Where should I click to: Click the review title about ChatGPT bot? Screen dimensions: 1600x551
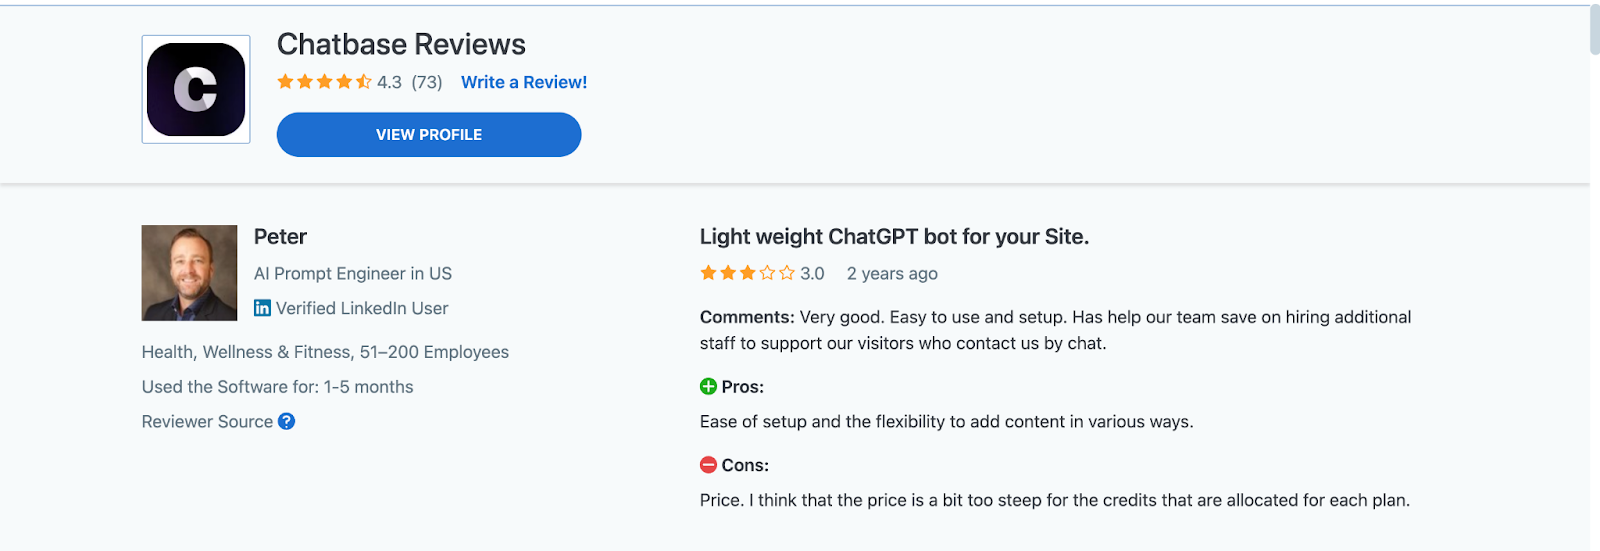[x=894, y=237]
